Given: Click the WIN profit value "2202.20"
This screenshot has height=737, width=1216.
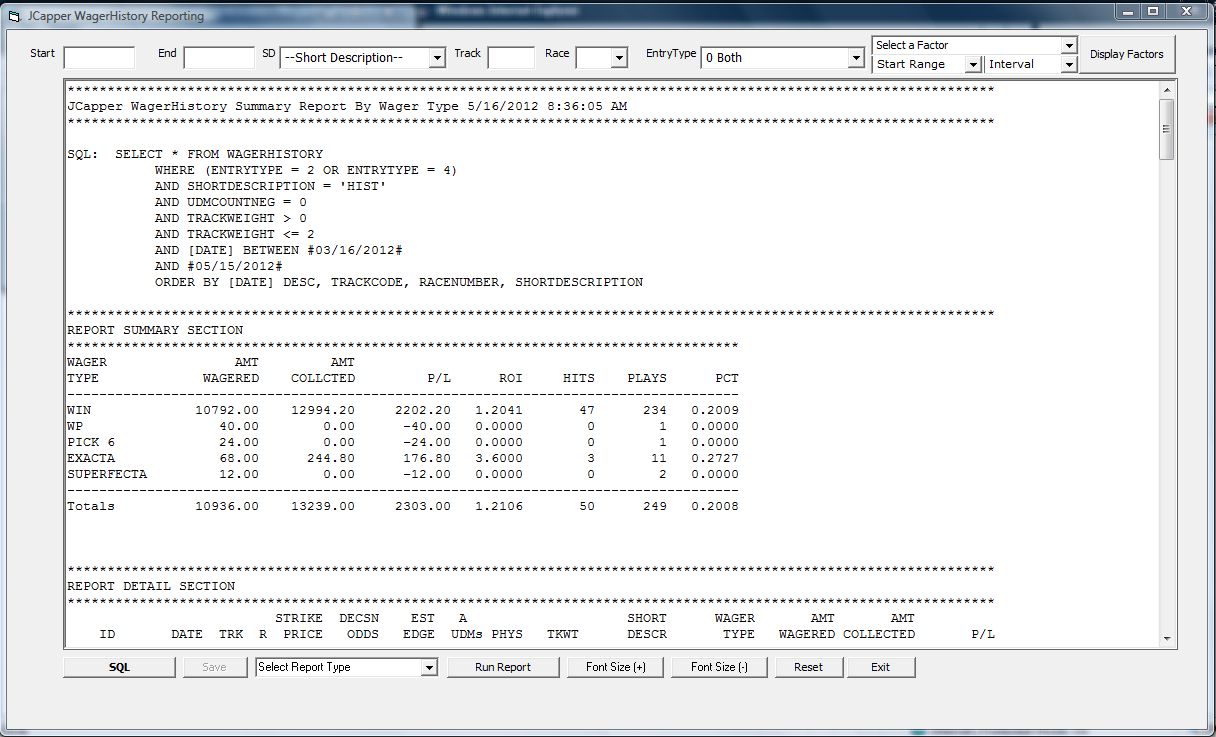Looking at the screenshot, I should pos(423,410).
